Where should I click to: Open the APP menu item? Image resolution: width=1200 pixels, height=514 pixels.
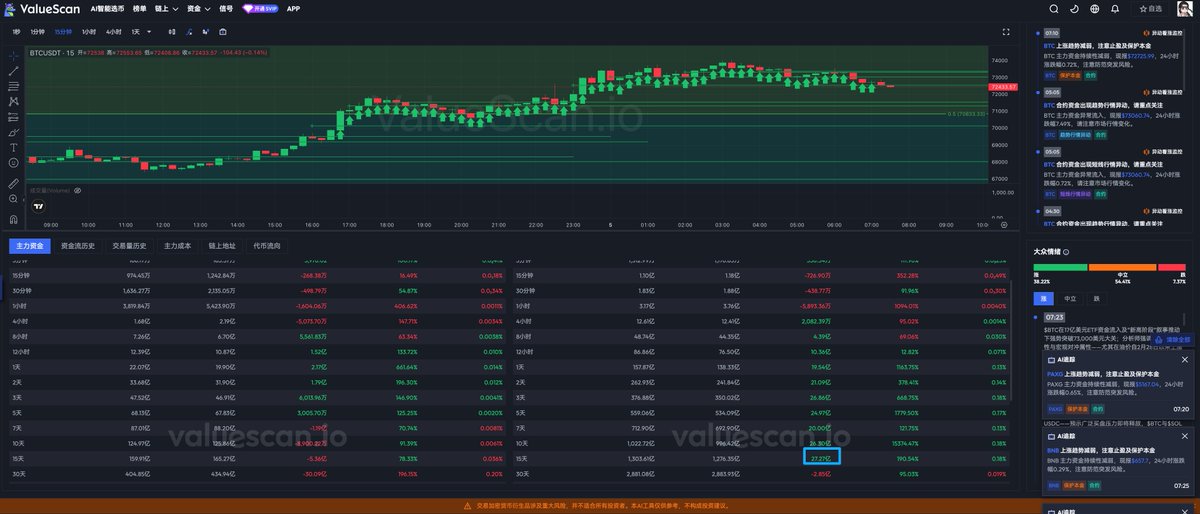pyautogui.click(x=293, y=8)
